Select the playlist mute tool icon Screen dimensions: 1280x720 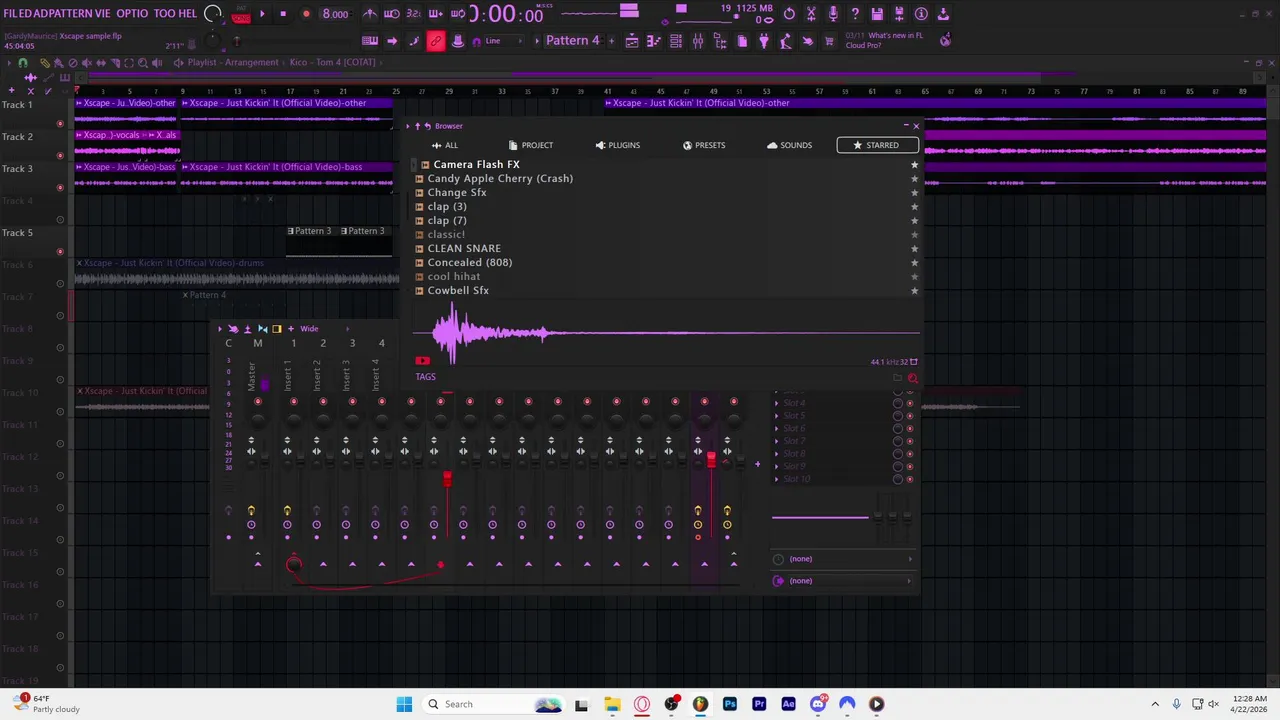(87, 63)
